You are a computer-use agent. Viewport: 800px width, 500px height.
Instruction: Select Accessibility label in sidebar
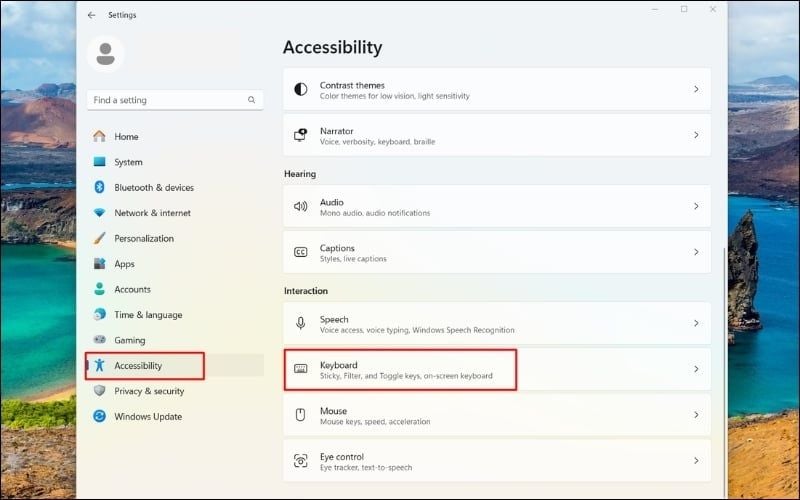click(138, 366)
